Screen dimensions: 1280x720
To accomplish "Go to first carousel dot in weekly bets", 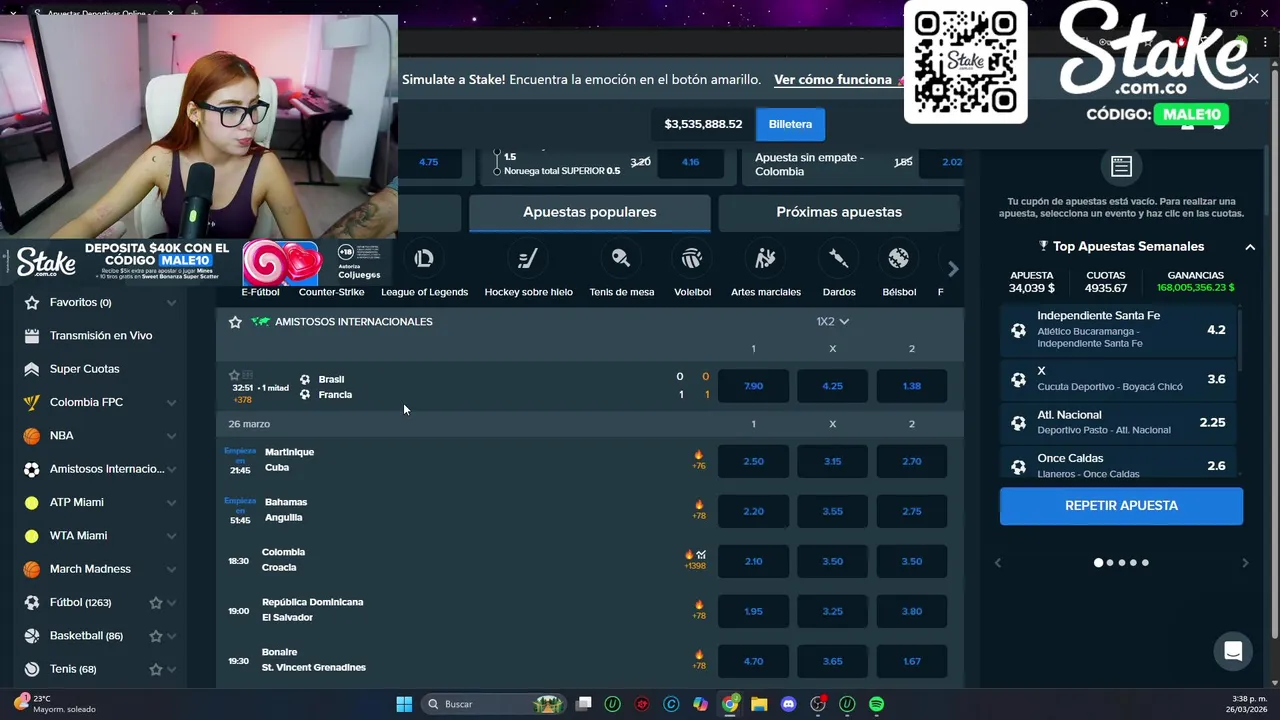I will pyautogui.click(x=1098, y=563).
